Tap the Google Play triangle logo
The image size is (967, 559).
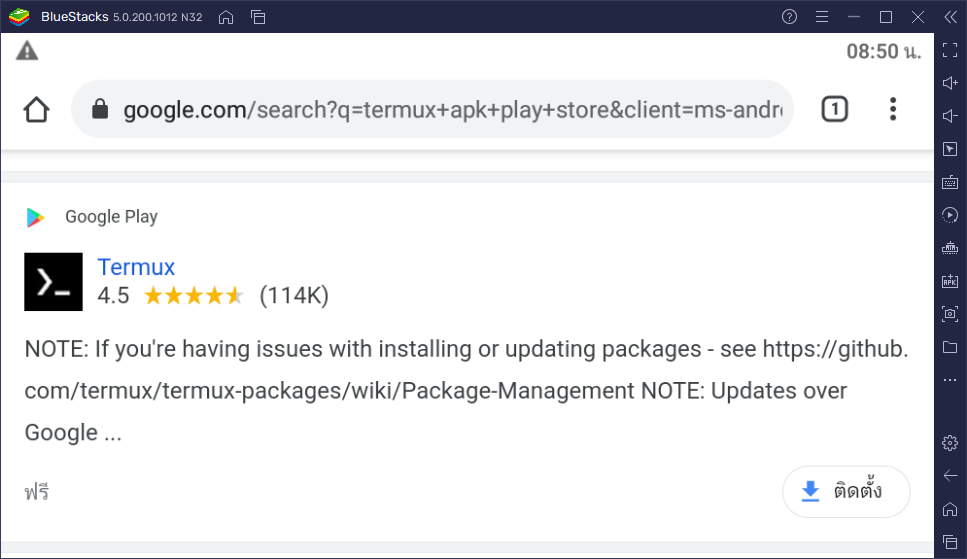36,217
